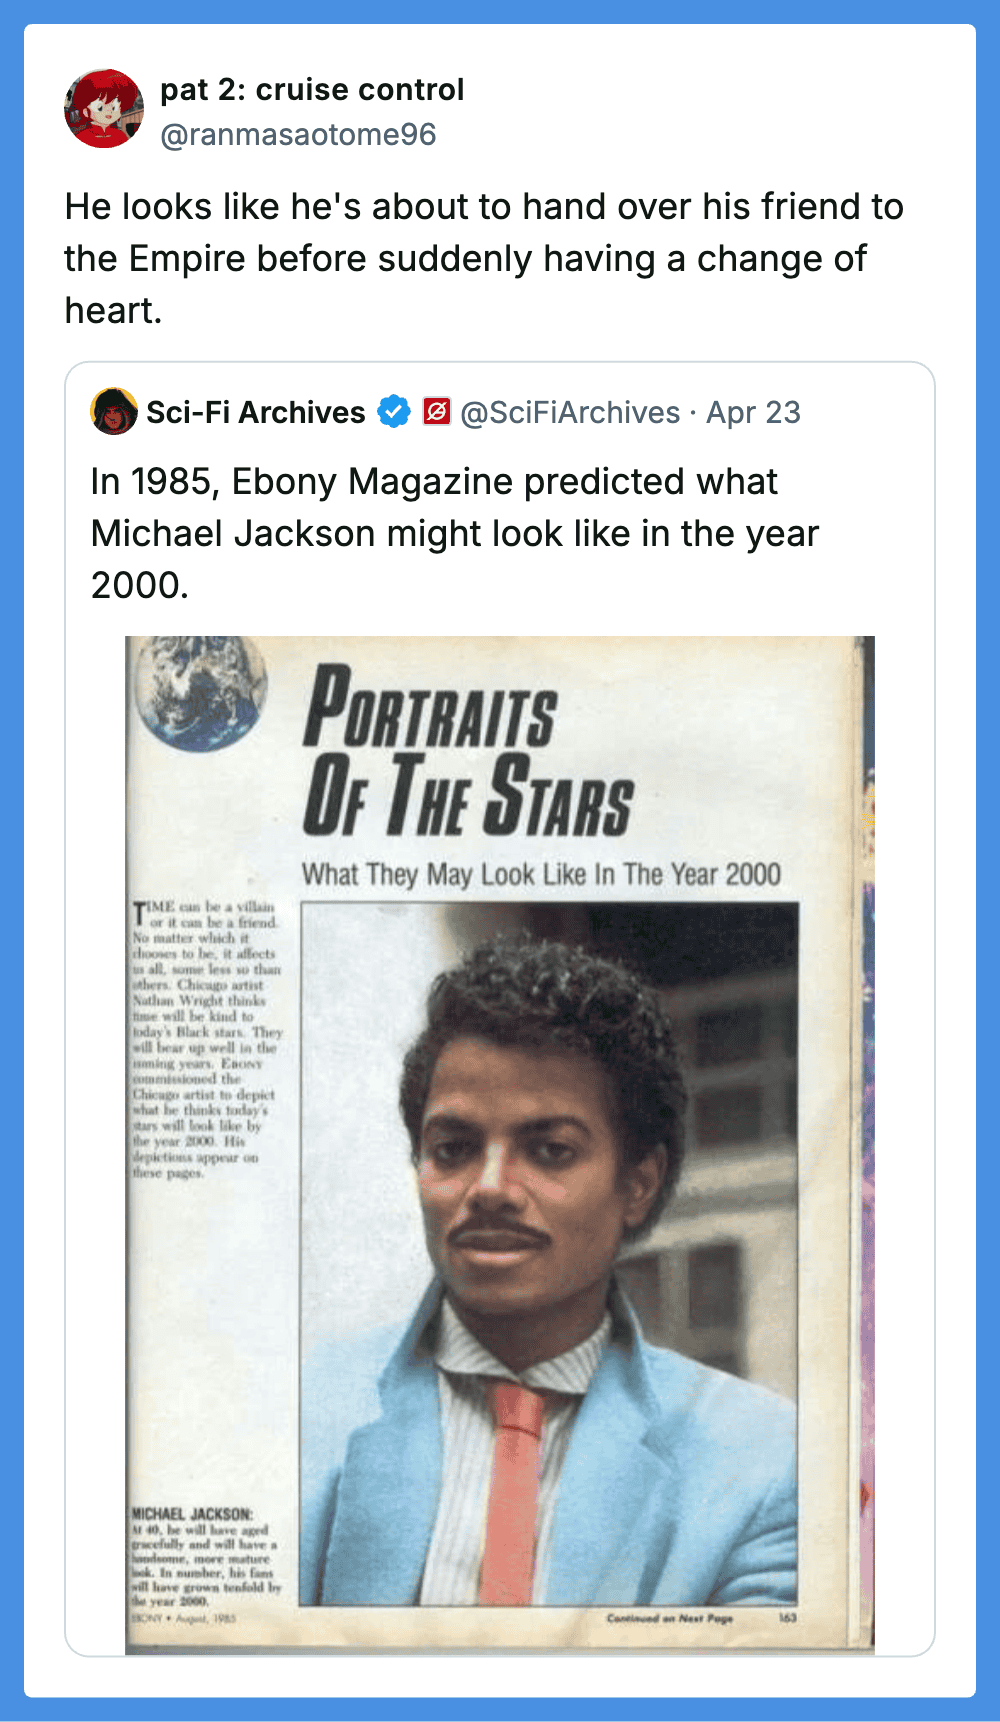Click the quoted tweet text about Ebony Magazine
Screen dimensions: 1000x1722
tap(455, 533)
